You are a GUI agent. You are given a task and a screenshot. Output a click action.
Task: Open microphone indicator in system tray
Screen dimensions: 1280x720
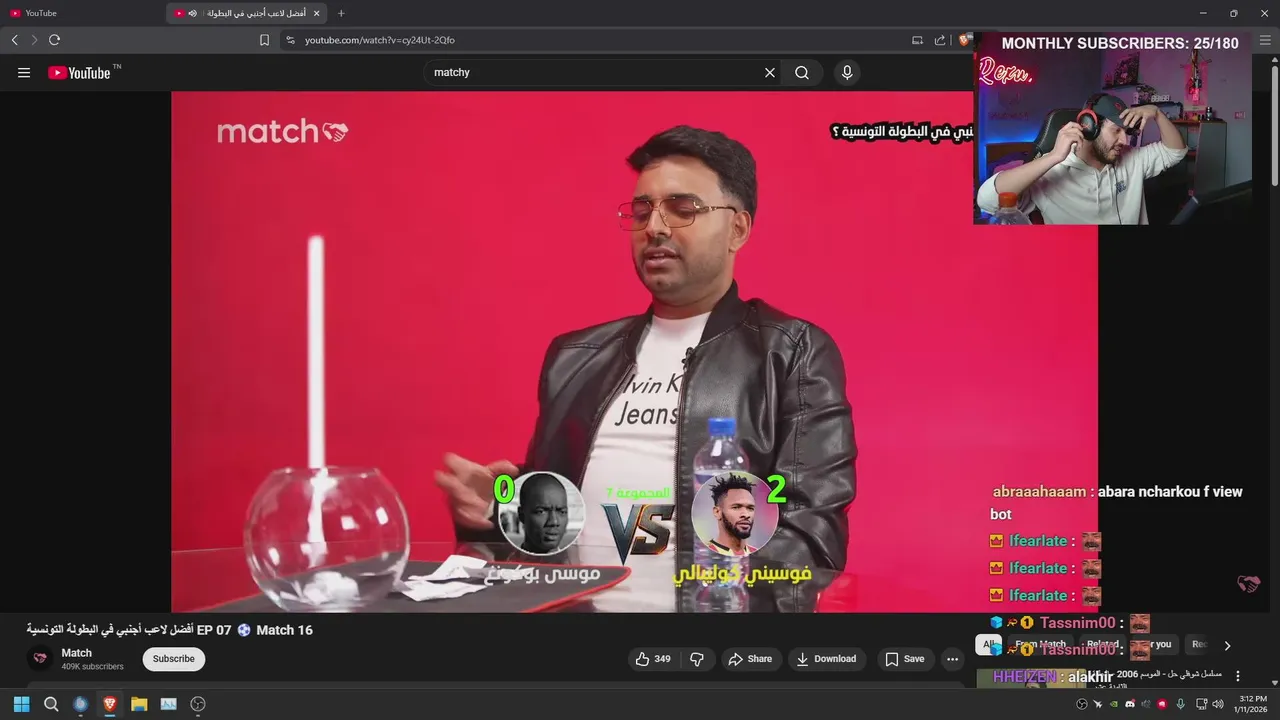click(1181, 704)
